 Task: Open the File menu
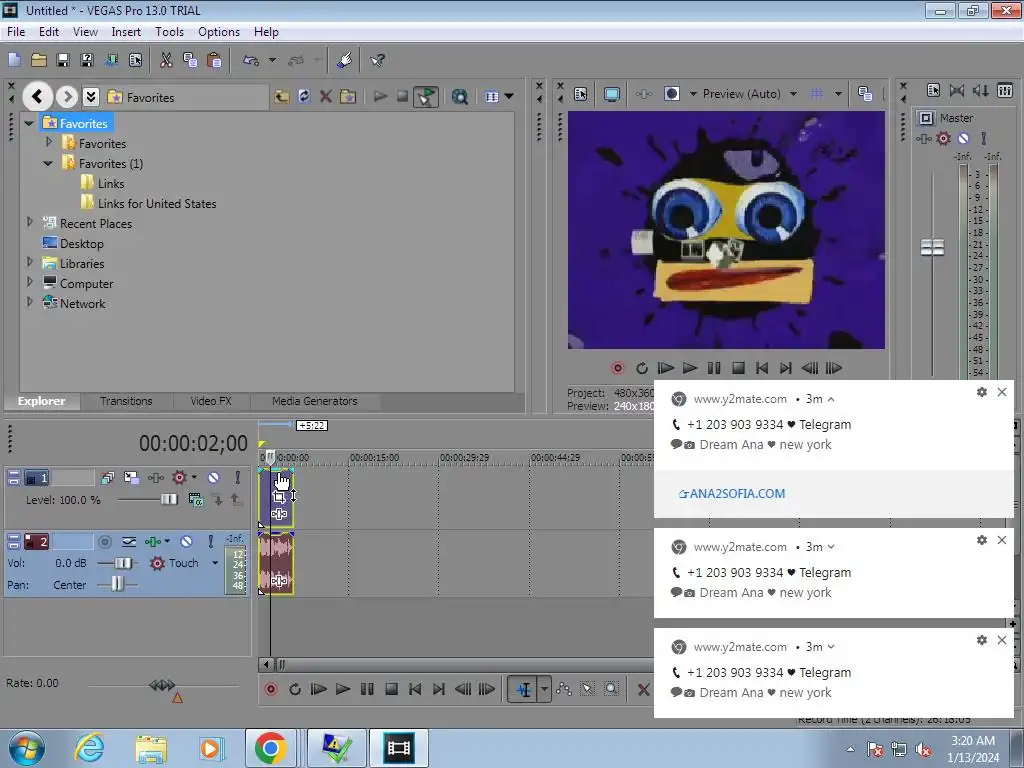tap(16, 31)
